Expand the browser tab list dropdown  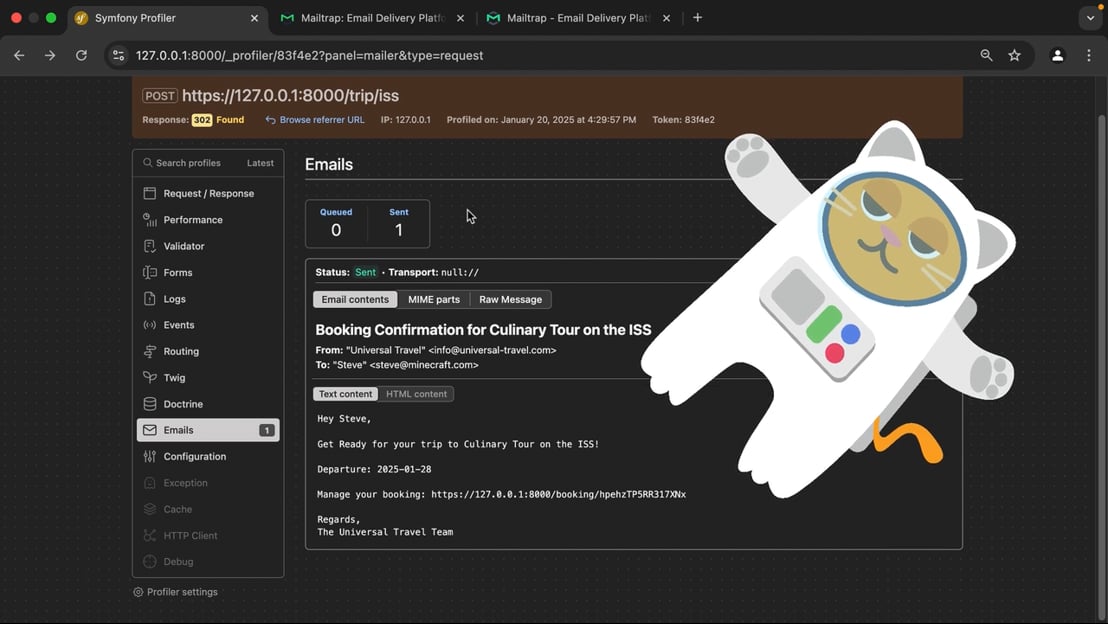(1090, 18)
